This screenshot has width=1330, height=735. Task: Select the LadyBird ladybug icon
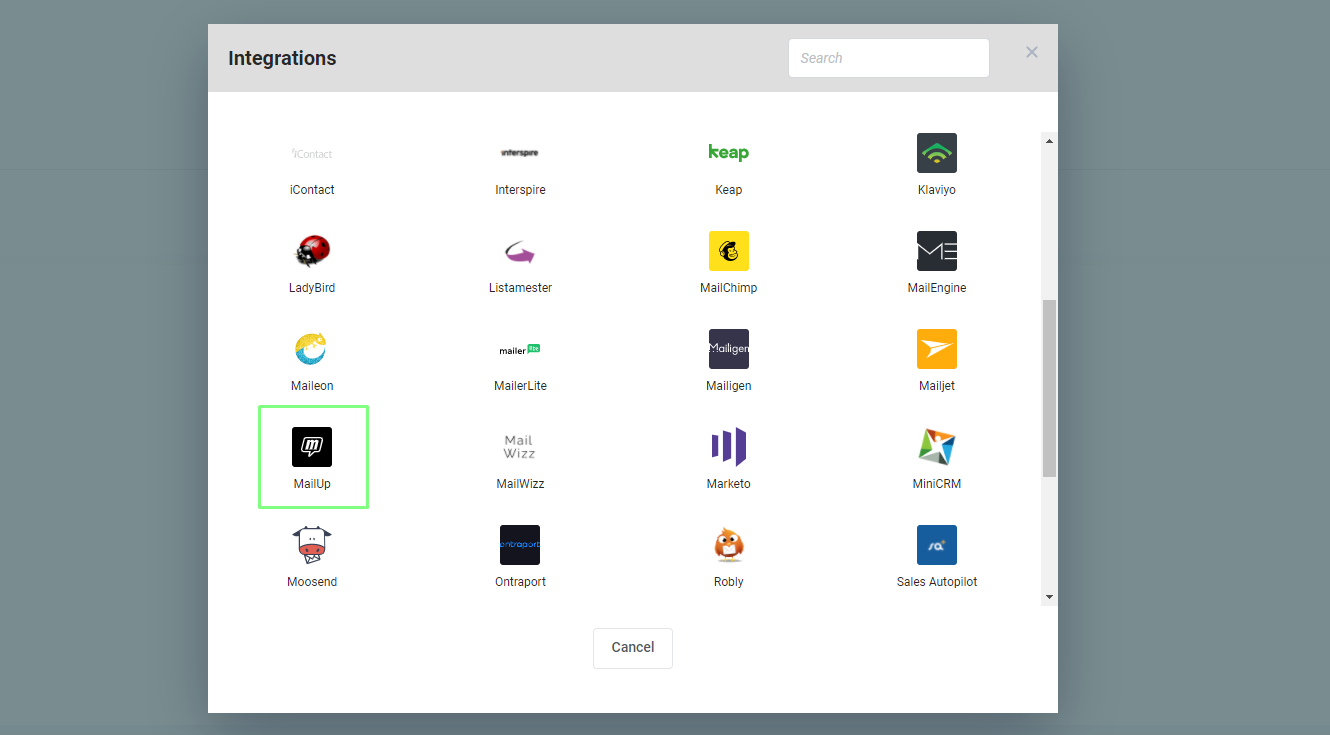pos(312,251)
